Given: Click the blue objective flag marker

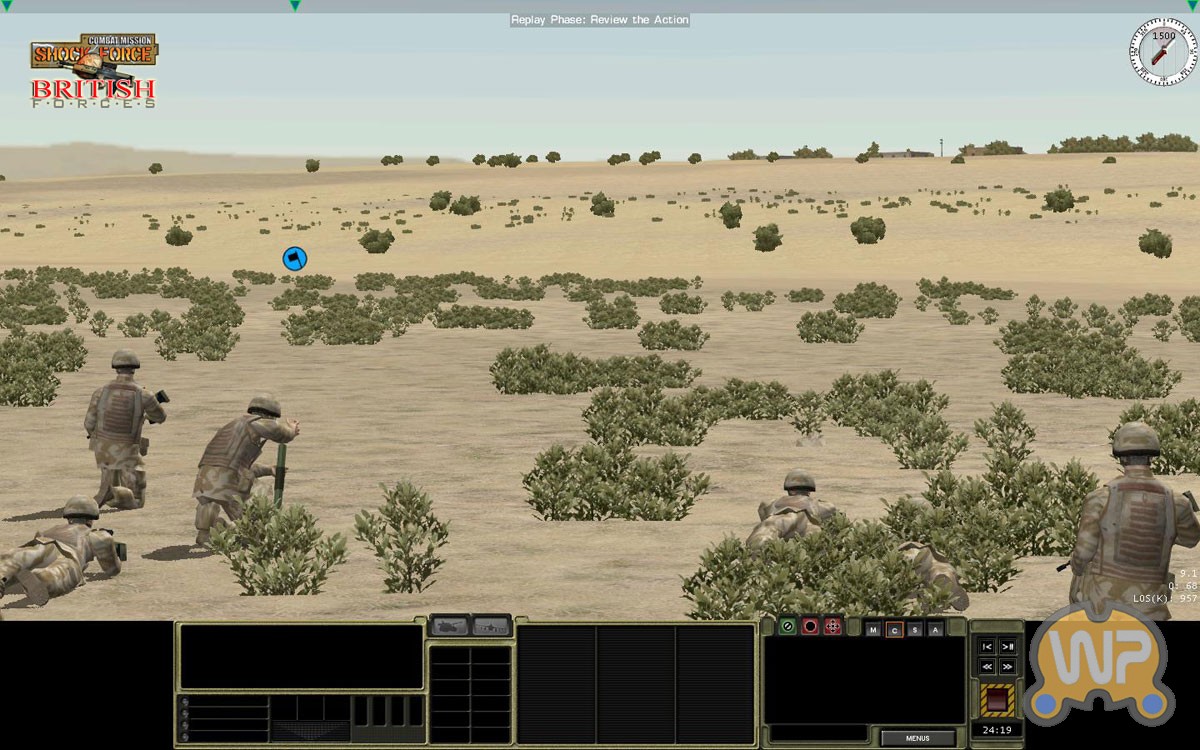Looking at the screenshot, I should (x=294, y=259).
